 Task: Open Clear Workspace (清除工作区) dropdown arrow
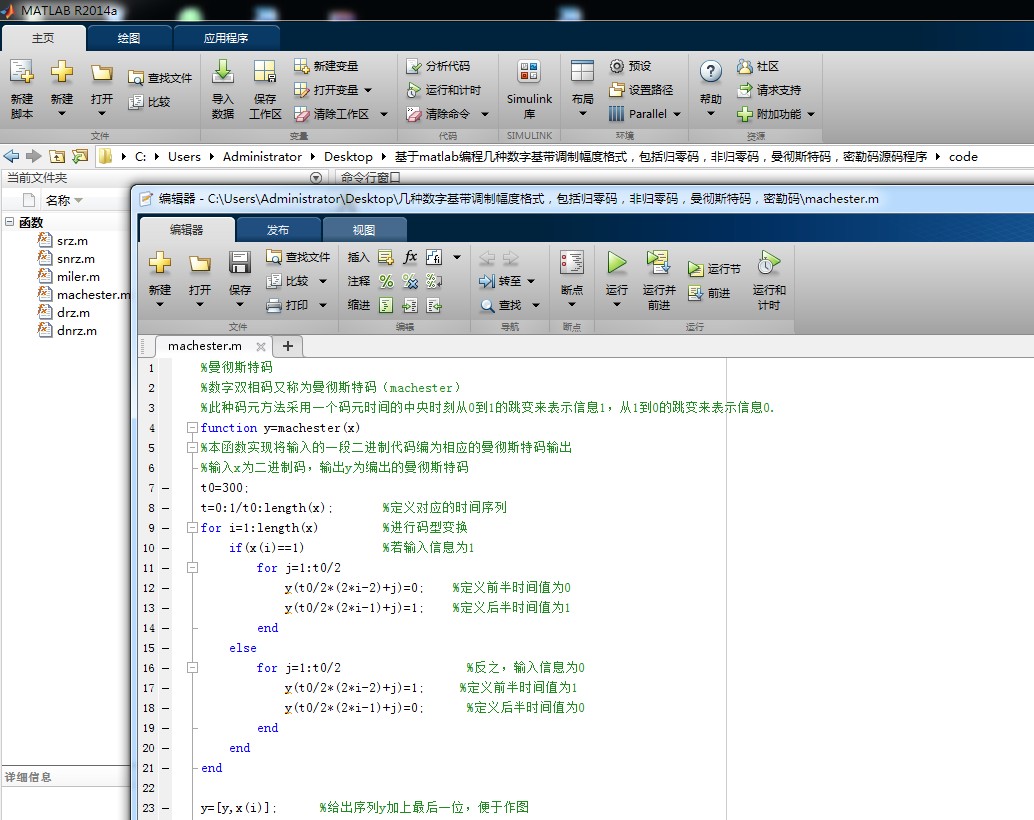384,114
